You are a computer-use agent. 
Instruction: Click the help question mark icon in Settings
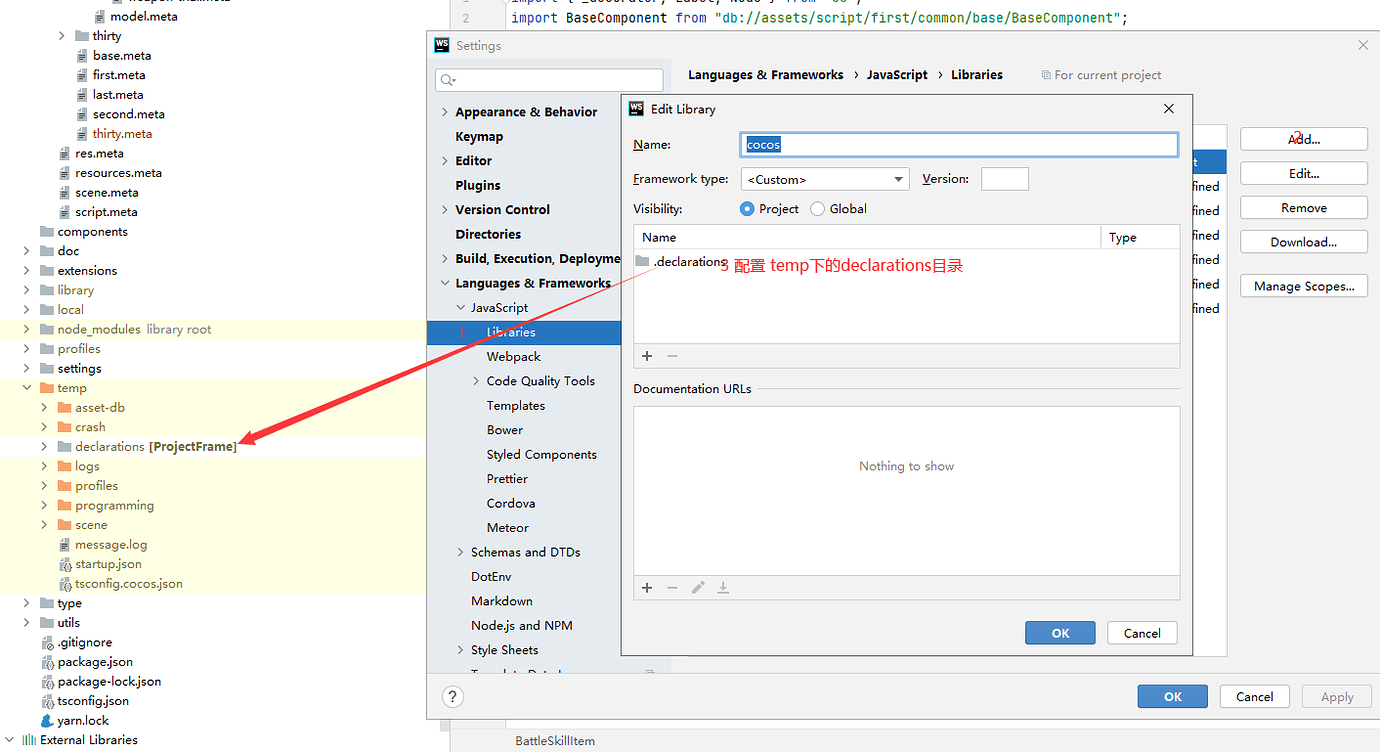[x=452, y=696]
